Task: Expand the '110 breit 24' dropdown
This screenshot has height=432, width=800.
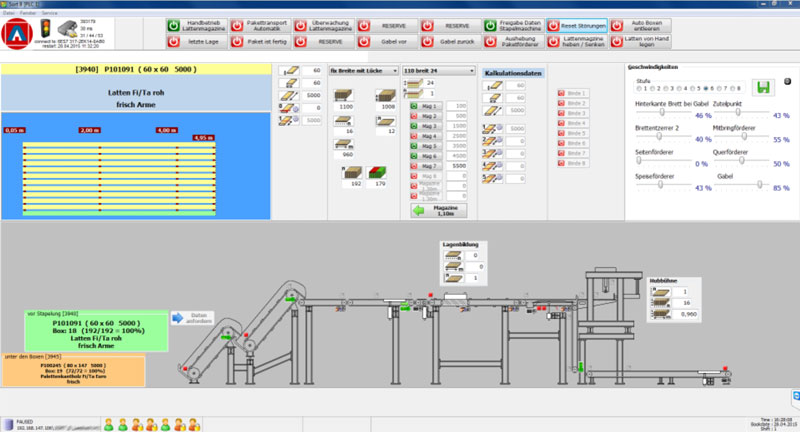Action: coord(437,71)
